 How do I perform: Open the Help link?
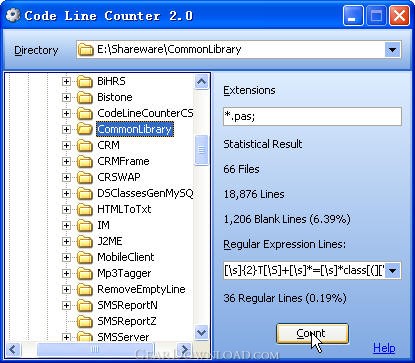(384, 348)
